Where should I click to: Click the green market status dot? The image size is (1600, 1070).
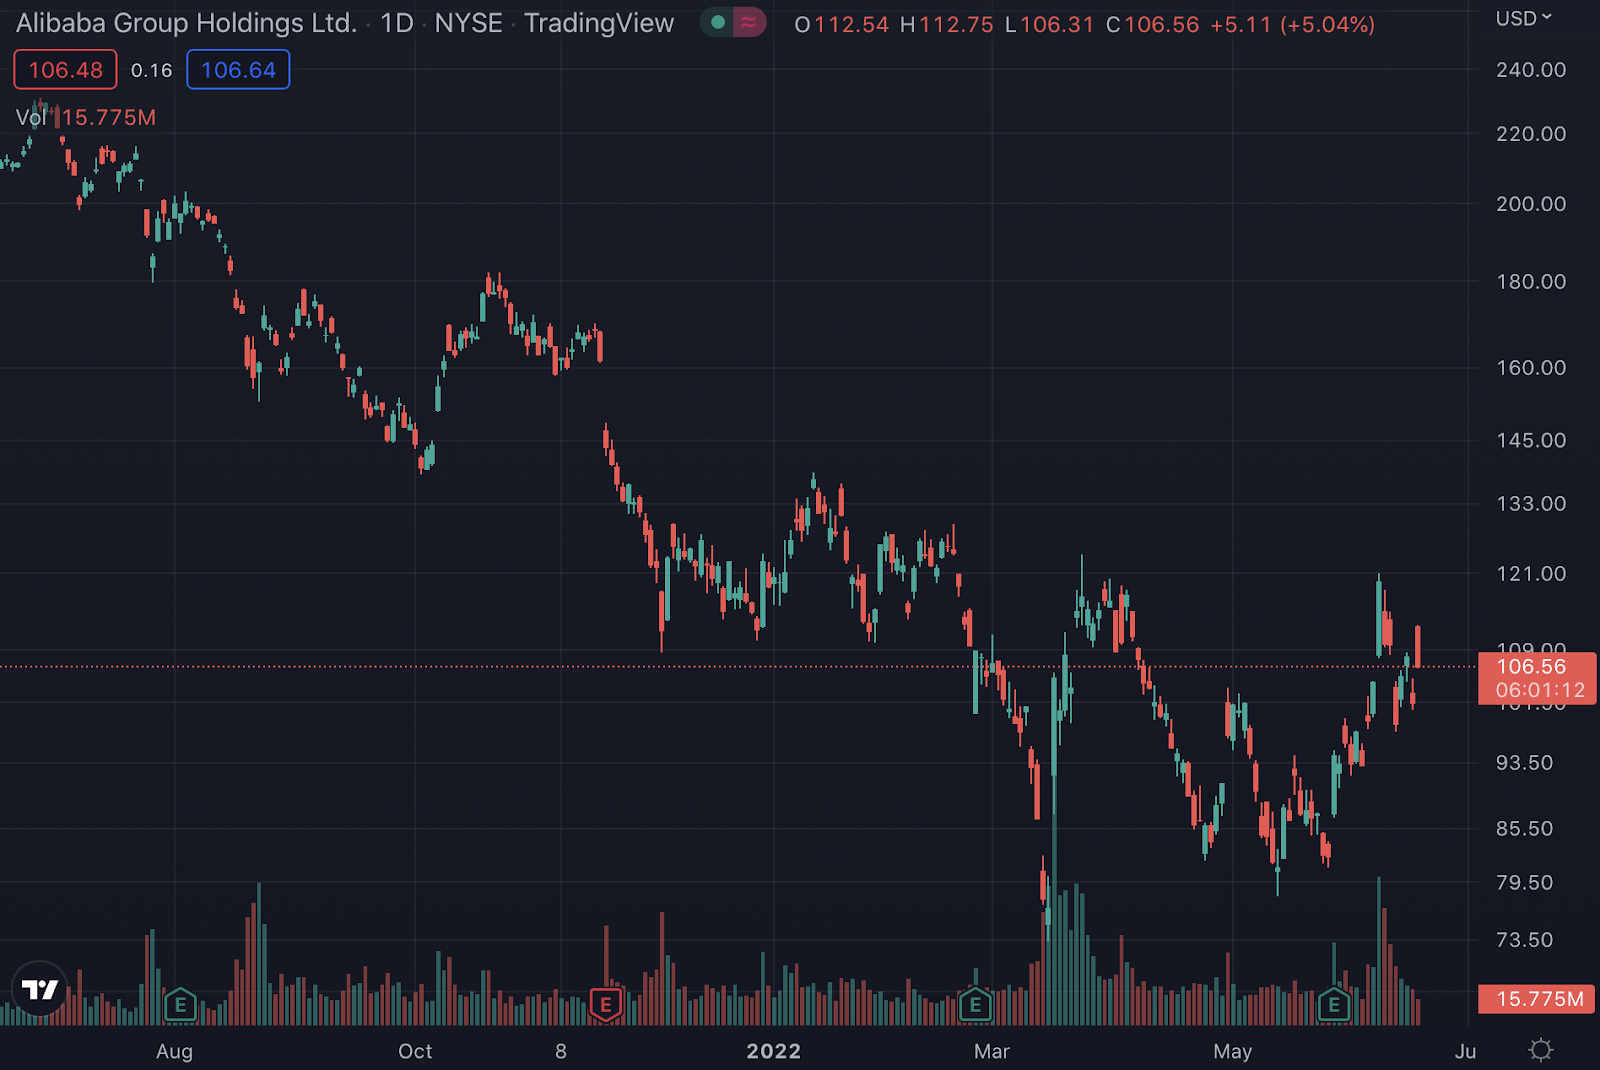717,22
